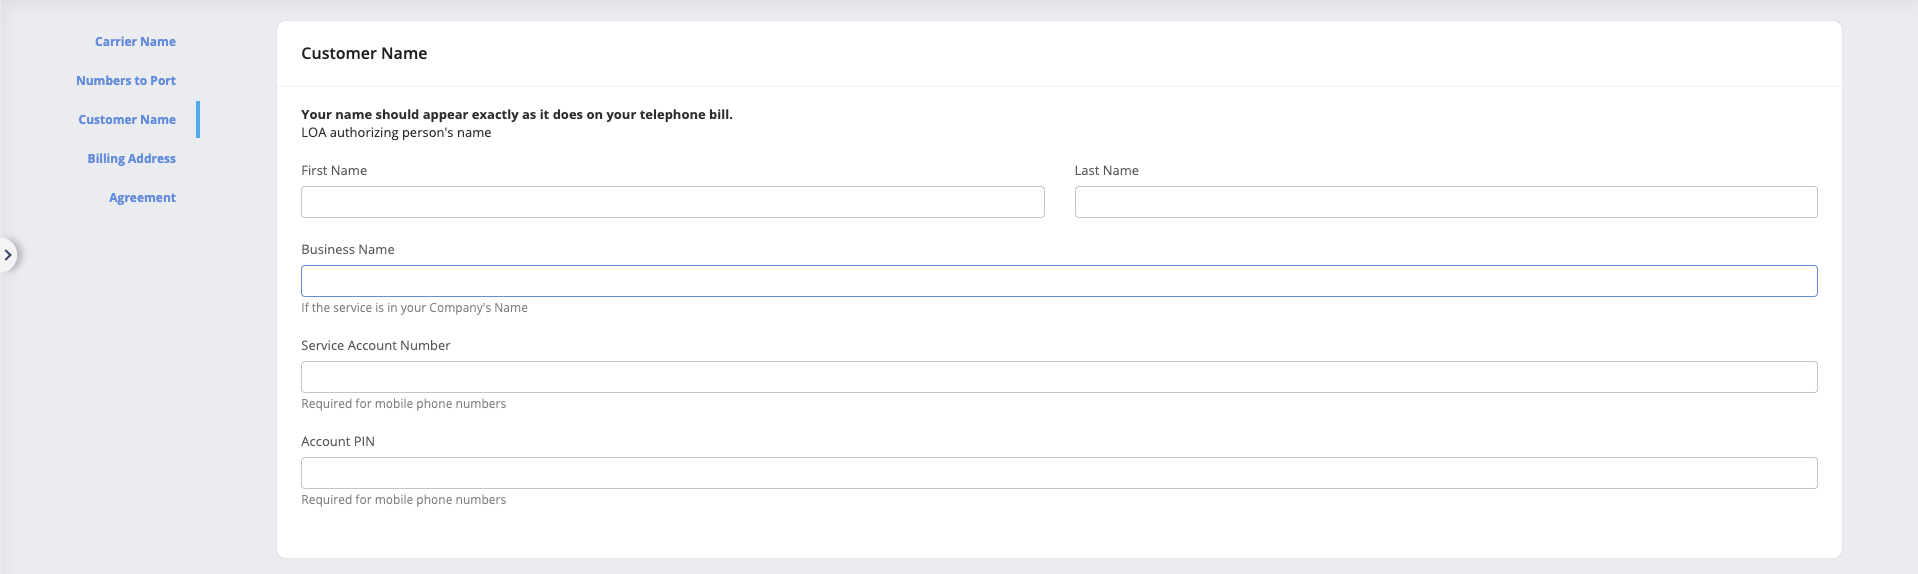Jump to the Billing Address step
This screenshot has height=574, width=1918.
click(131, 159)
